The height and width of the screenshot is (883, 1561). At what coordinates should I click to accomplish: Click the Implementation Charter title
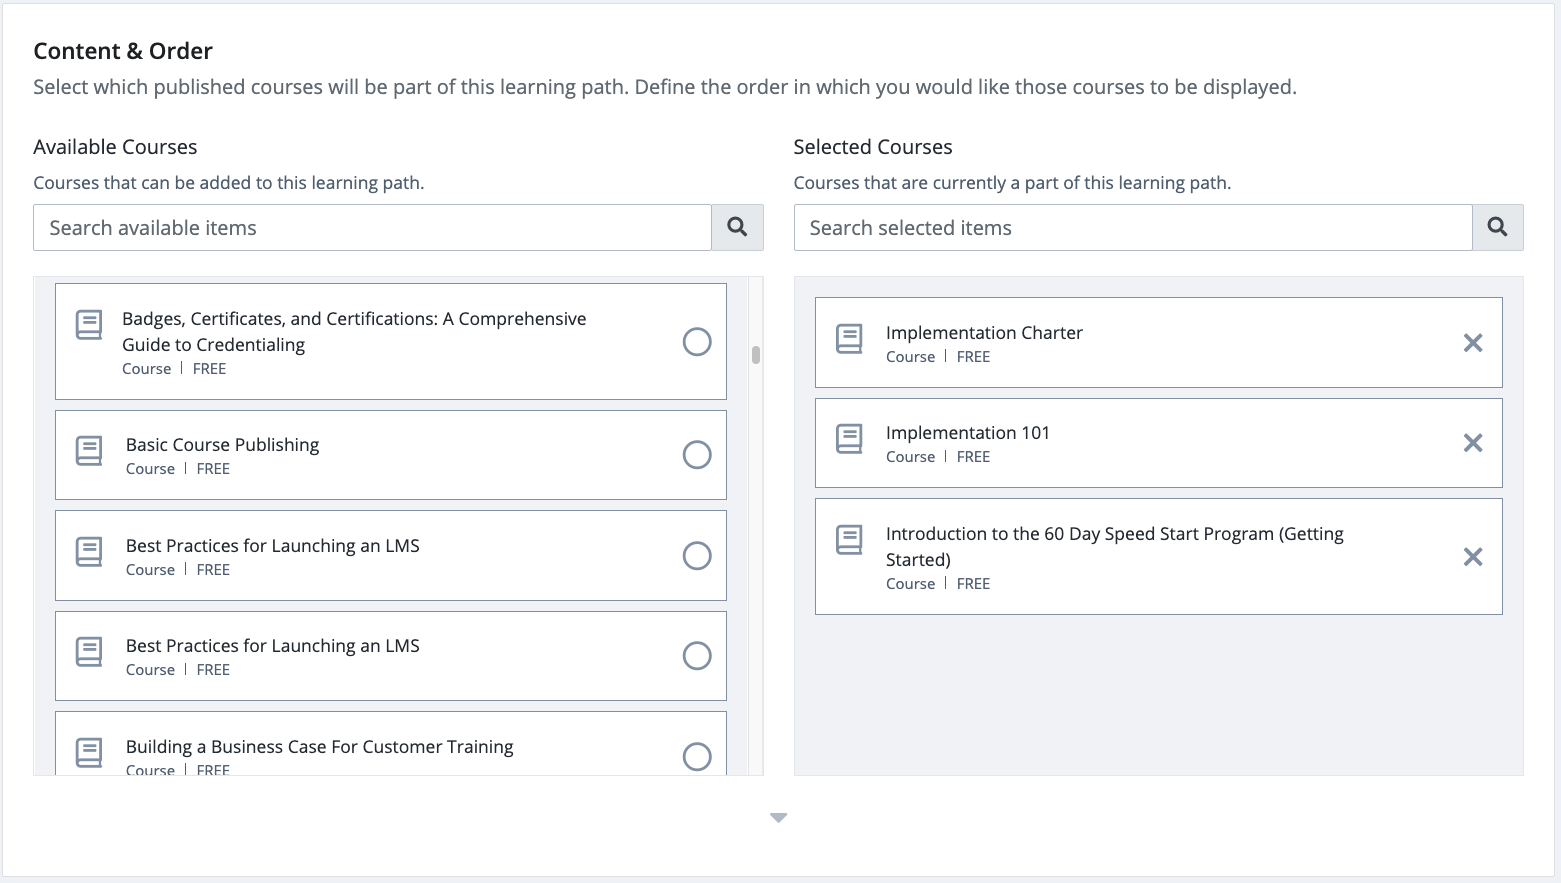click(x=984, y=333)
